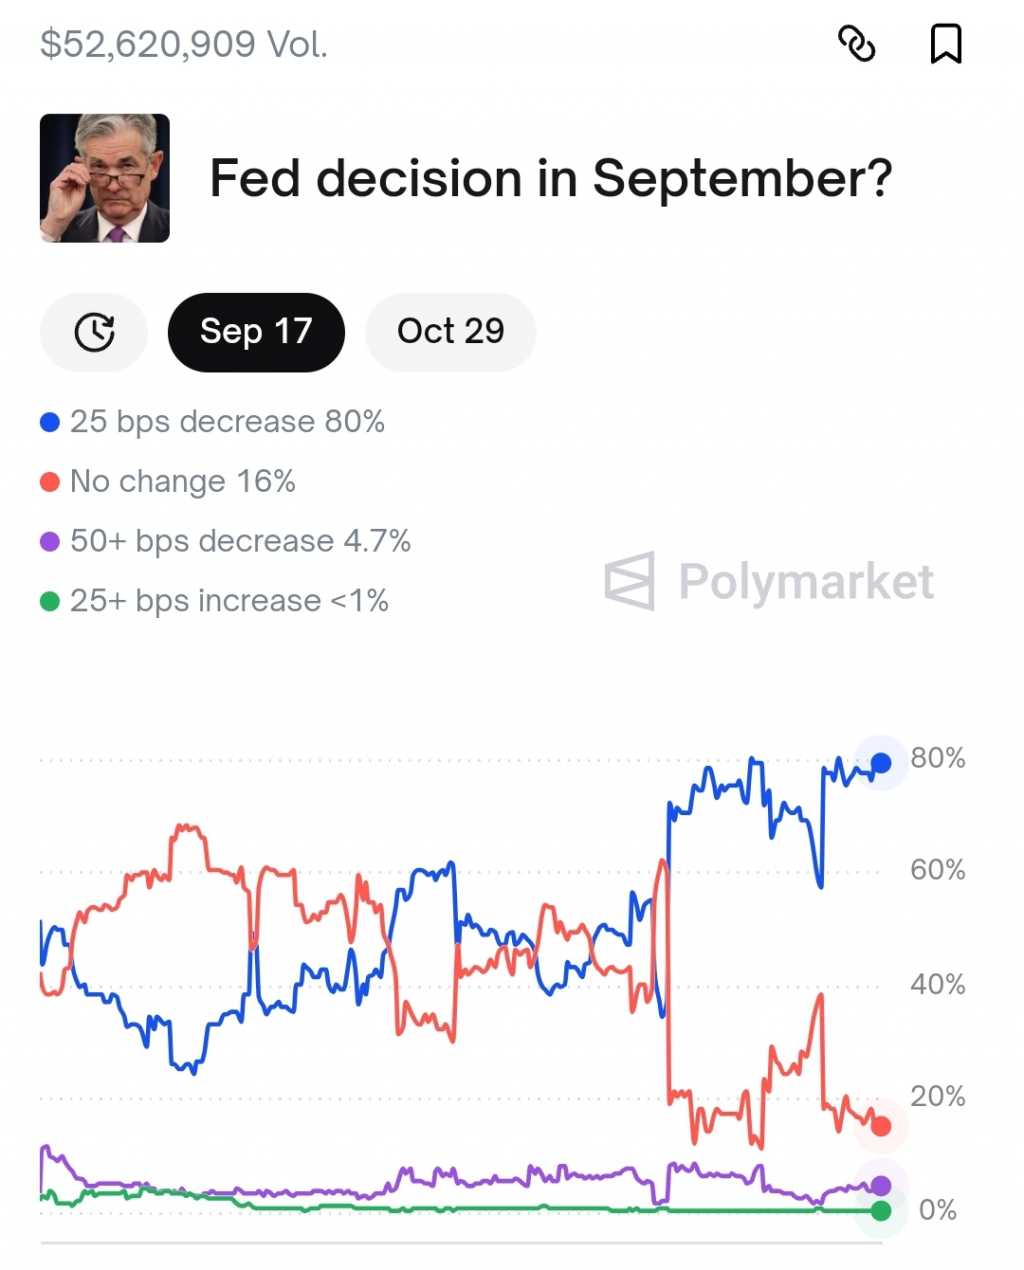The height and width of the screenshot is (1270, 1024).
Task: Select the No change 16% label
Action: tap(183, 482)
